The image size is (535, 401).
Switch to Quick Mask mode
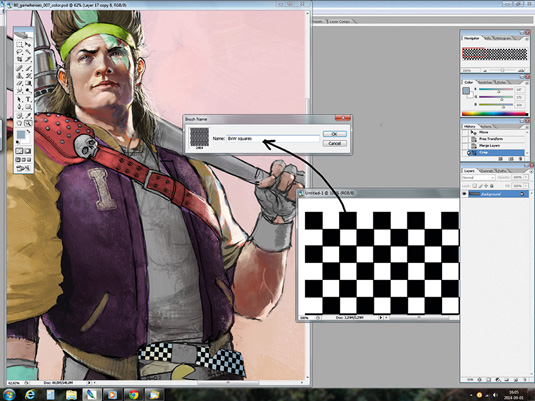click(28, 151)
